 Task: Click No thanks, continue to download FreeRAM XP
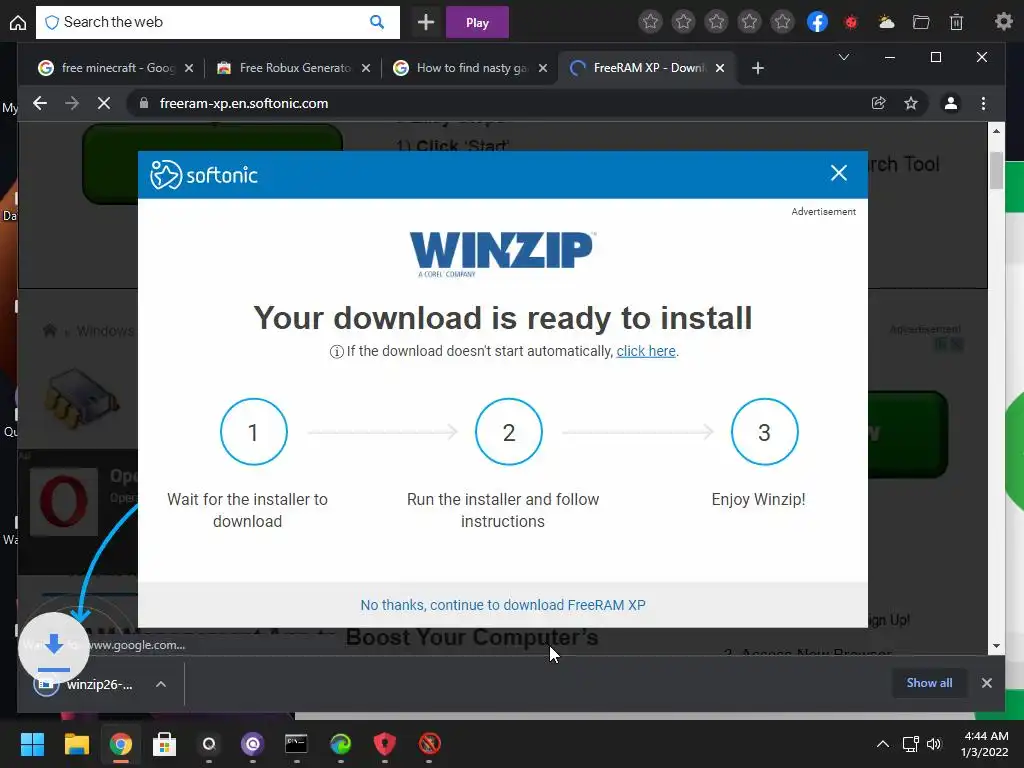pyautogui.click(x=503, y=605)
